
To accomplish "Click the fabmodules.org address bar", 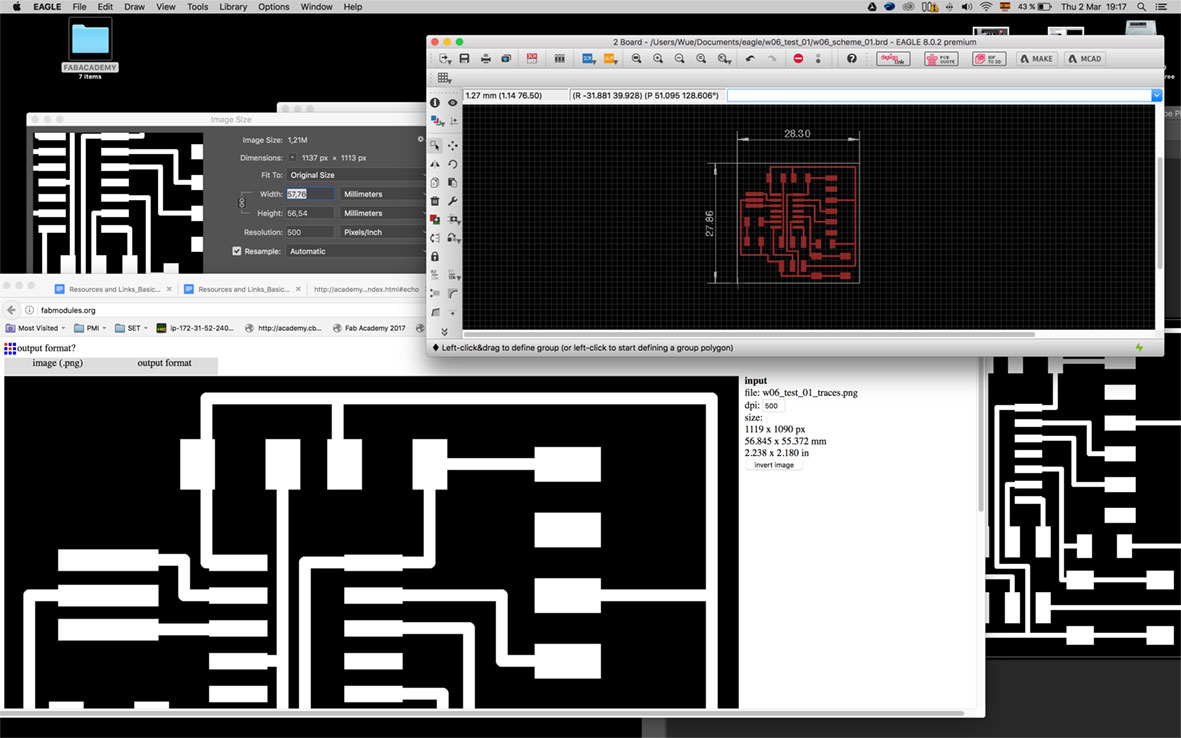I will (x=226, y=310).
